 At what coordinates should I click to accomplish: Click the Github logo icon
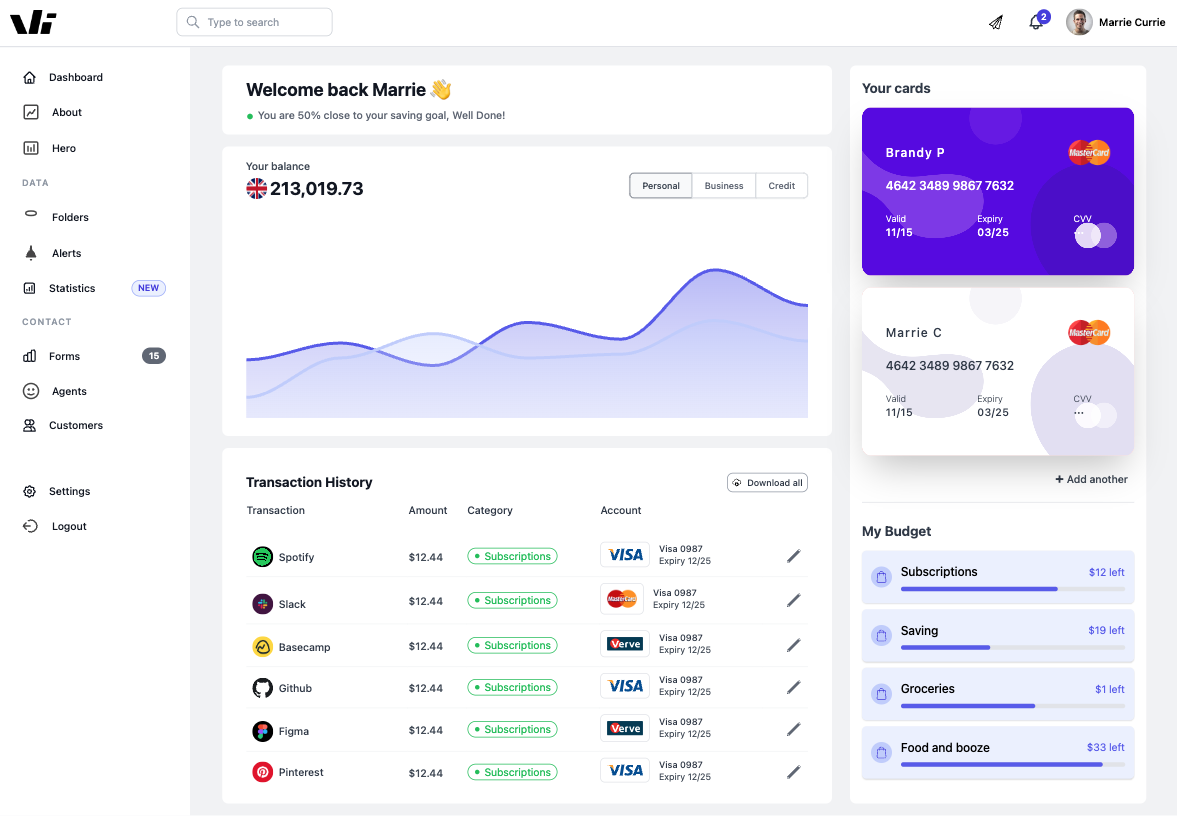[x=263, y=688]
